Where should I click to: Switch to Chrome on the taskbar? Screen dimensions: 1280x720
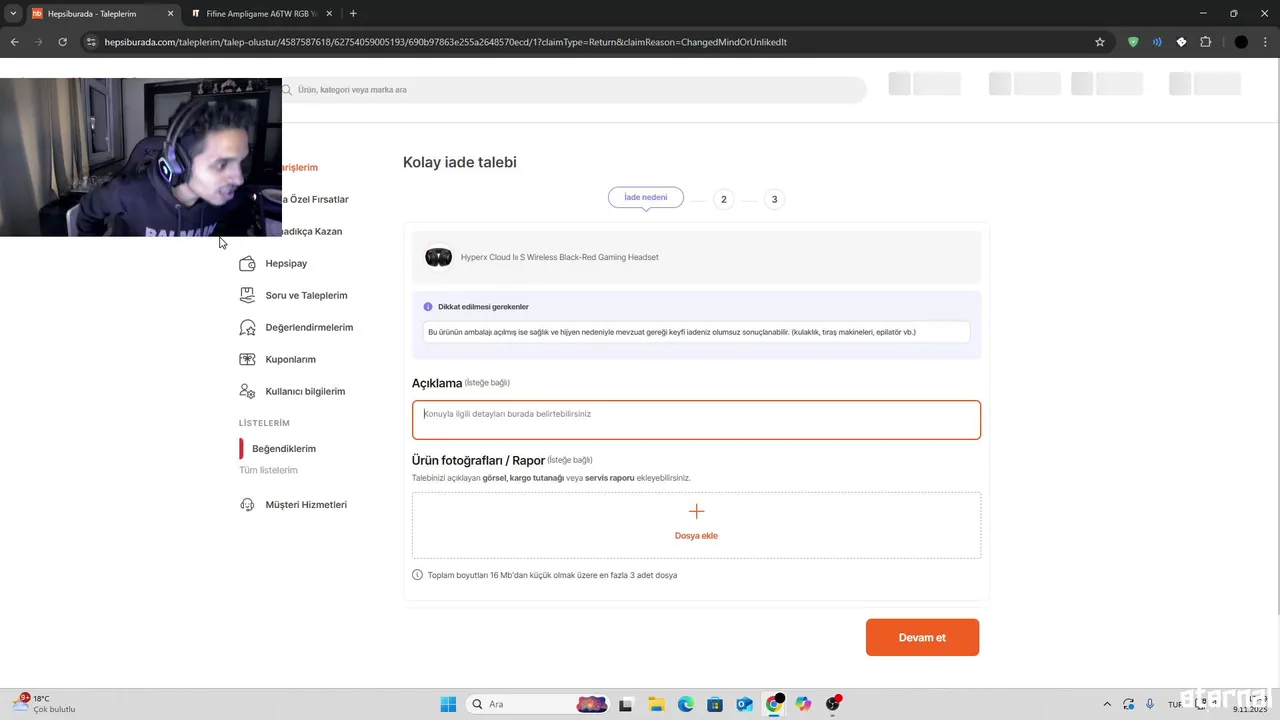tap(774, 704)
